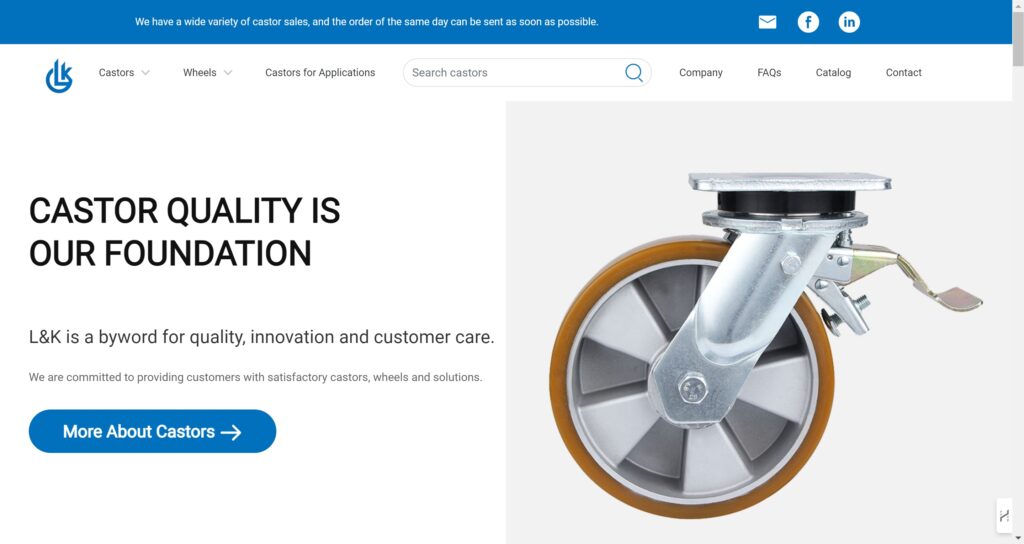
Task: Click the L&K logo icon
Action: (59, 75)
